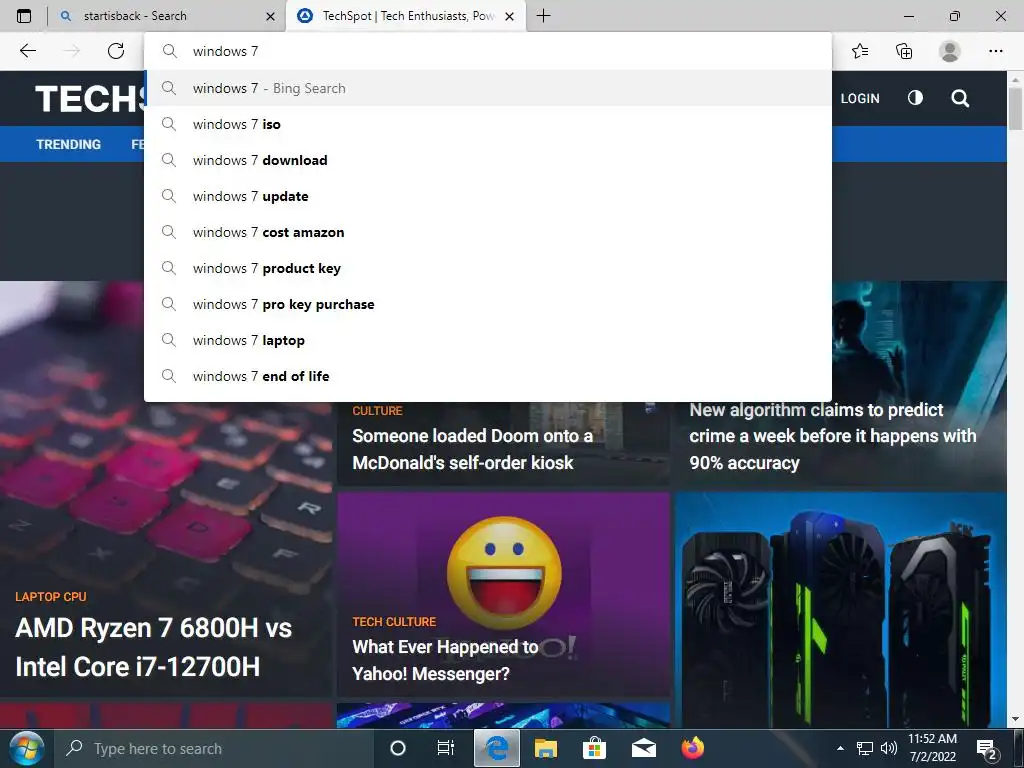Open Microsoft Store from the taskbar
Image resolution: width=1024 pixels, height=768 pixels.
(594, 748)
